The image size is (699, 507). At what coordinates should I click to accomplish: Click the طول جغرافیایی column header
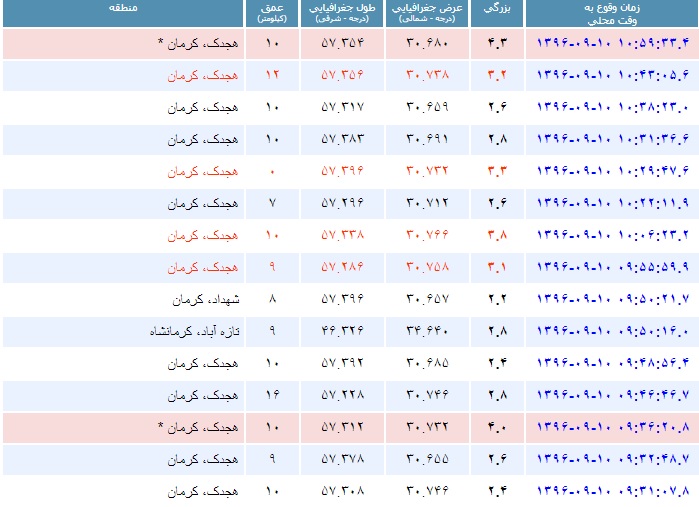[342, 14]
